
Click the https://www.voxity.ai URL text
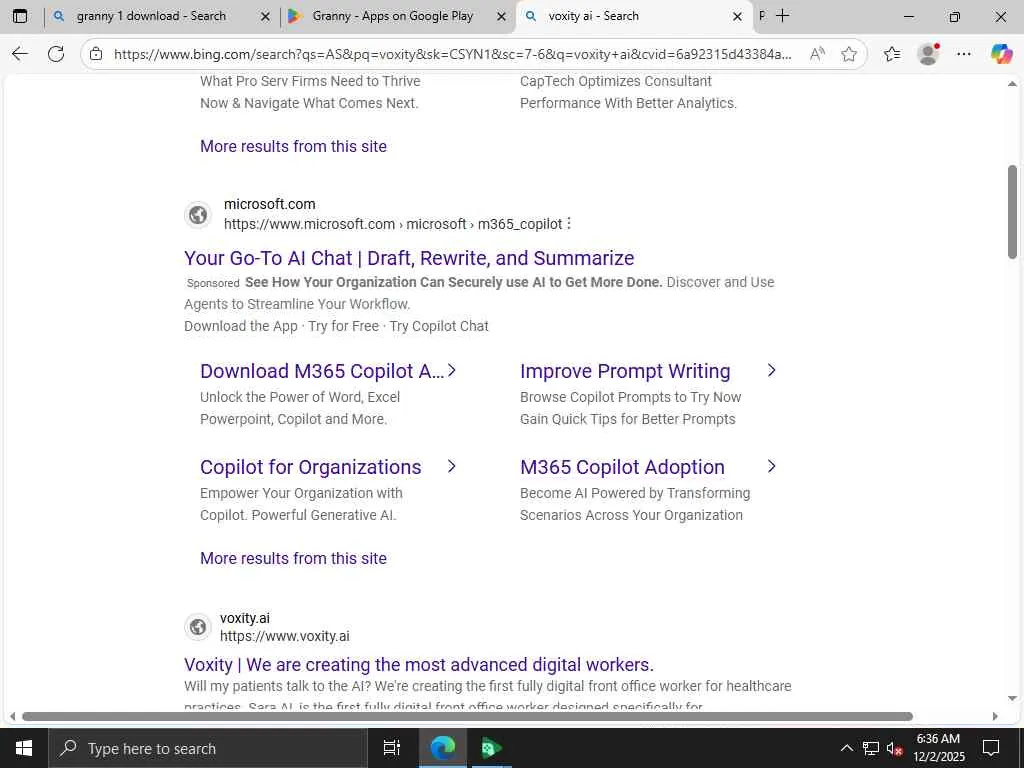(285, 637)
